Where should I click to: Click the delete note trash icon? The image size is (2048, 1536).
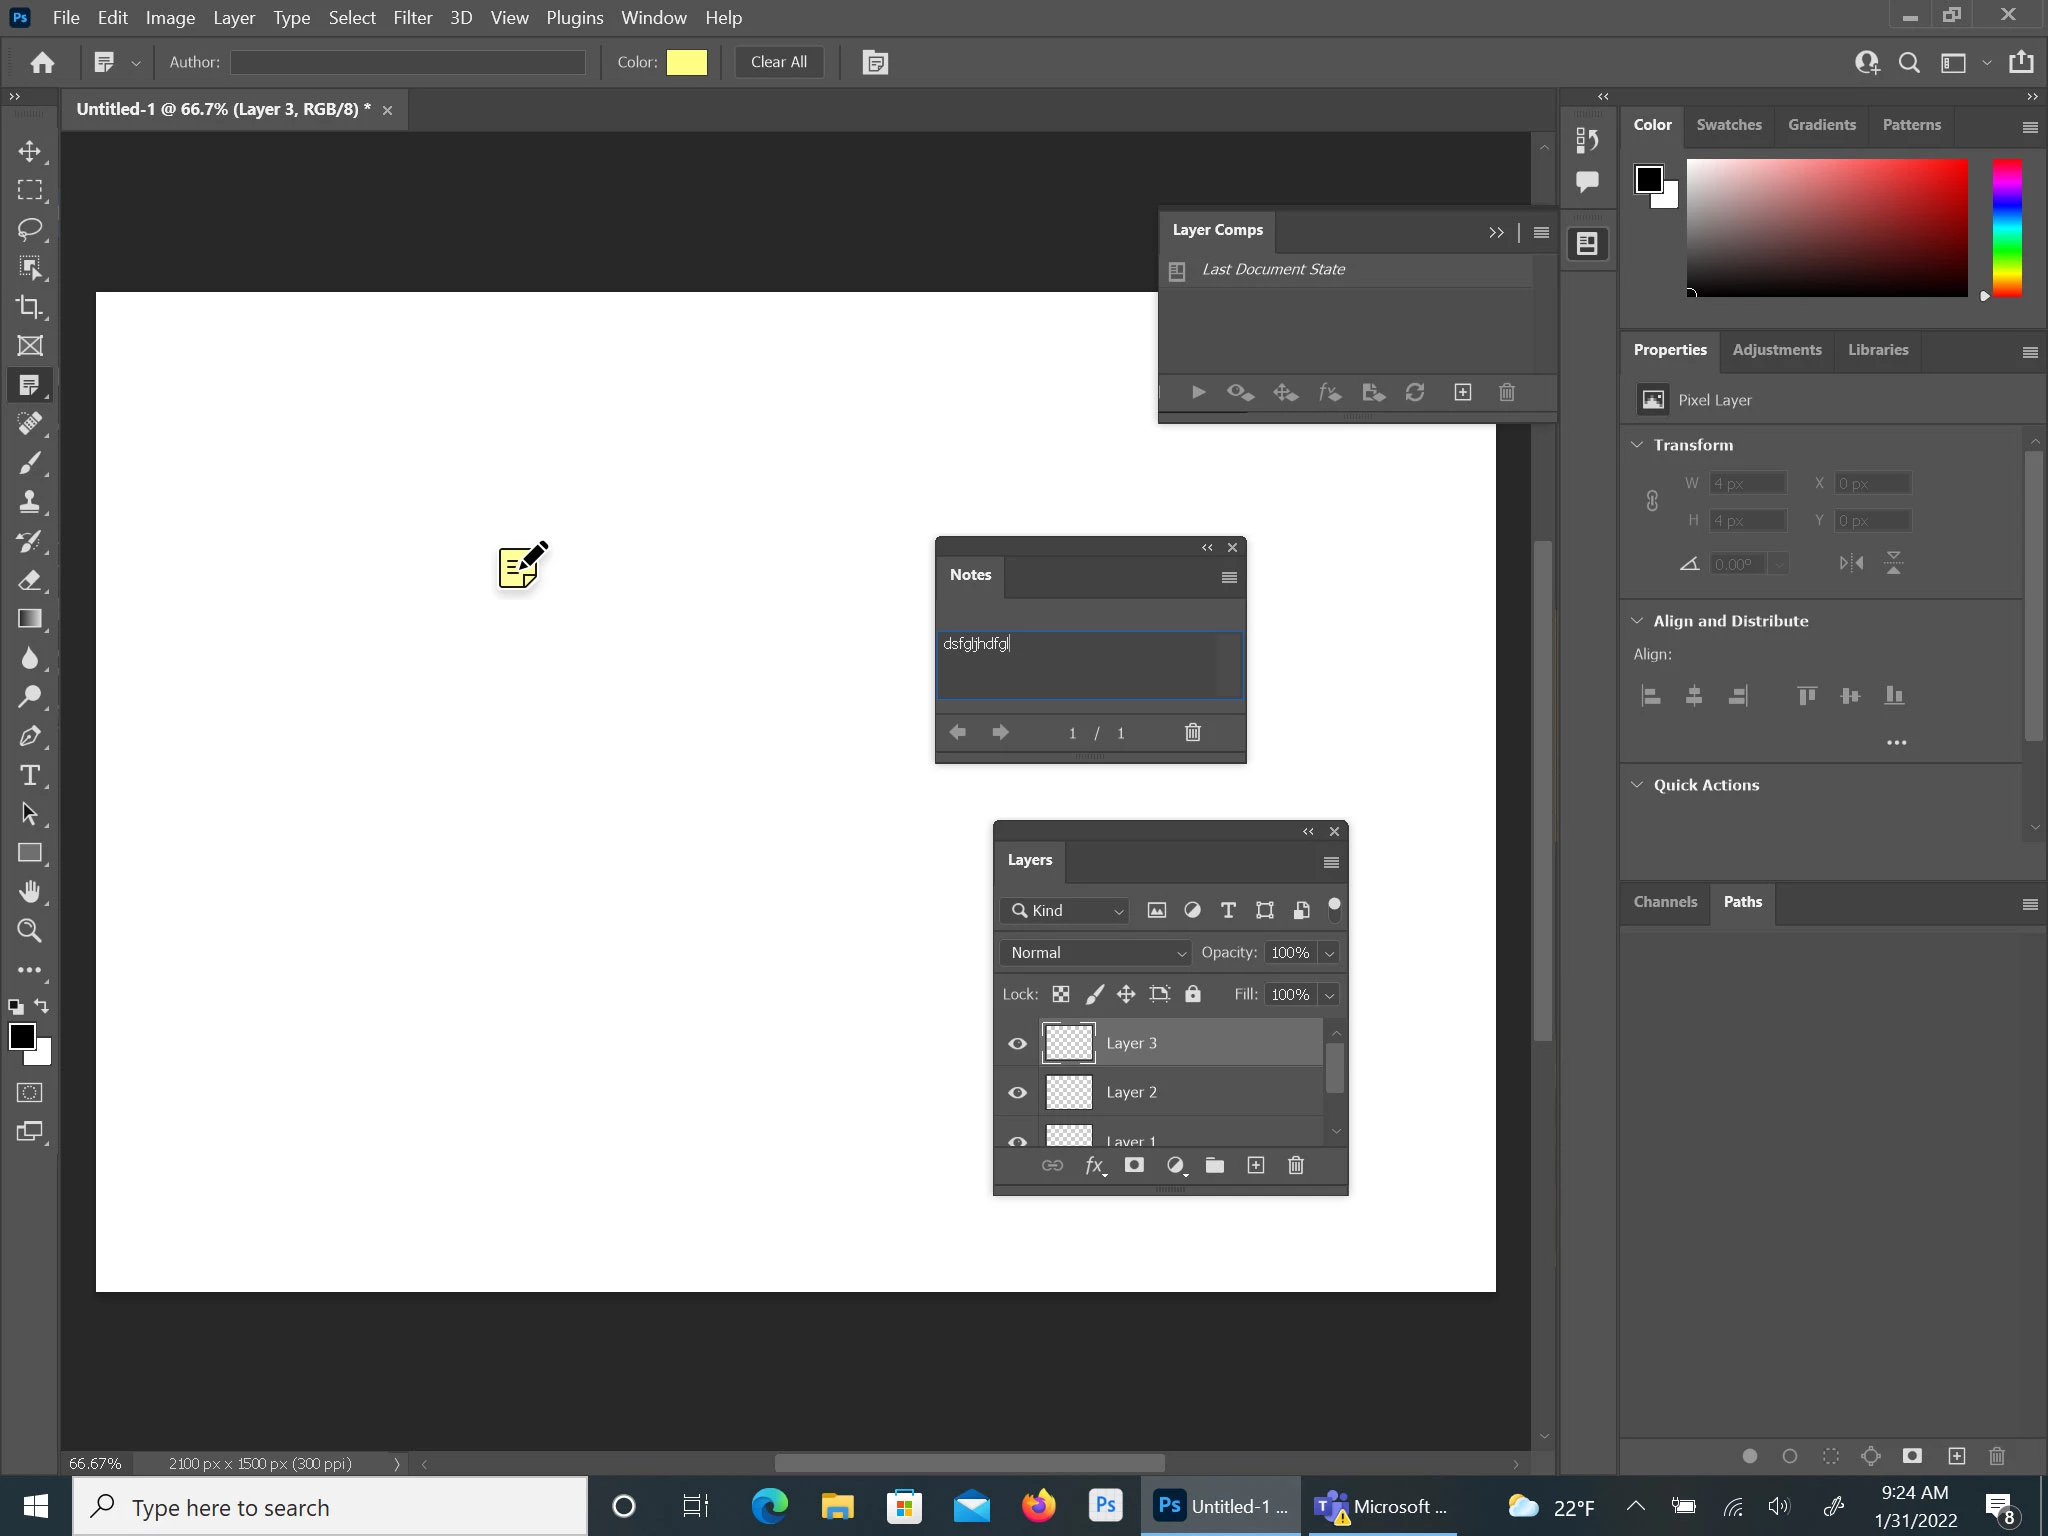pos(1192,733)
